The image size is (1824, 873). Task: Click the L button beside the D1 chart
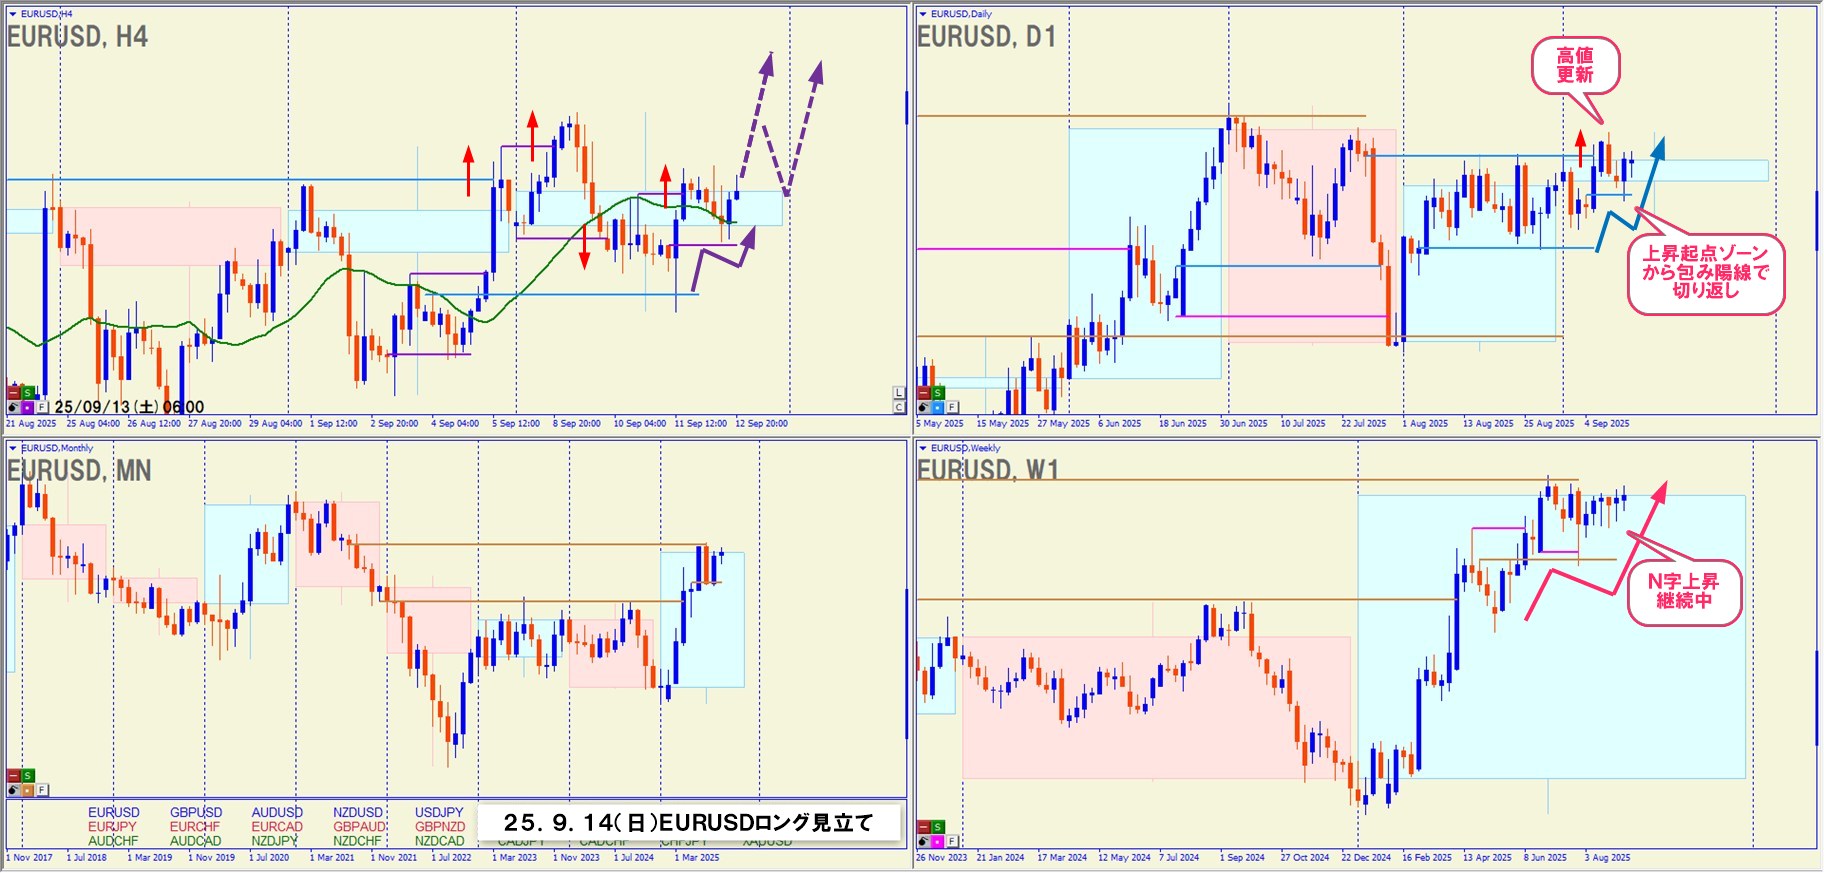point(898,393)
